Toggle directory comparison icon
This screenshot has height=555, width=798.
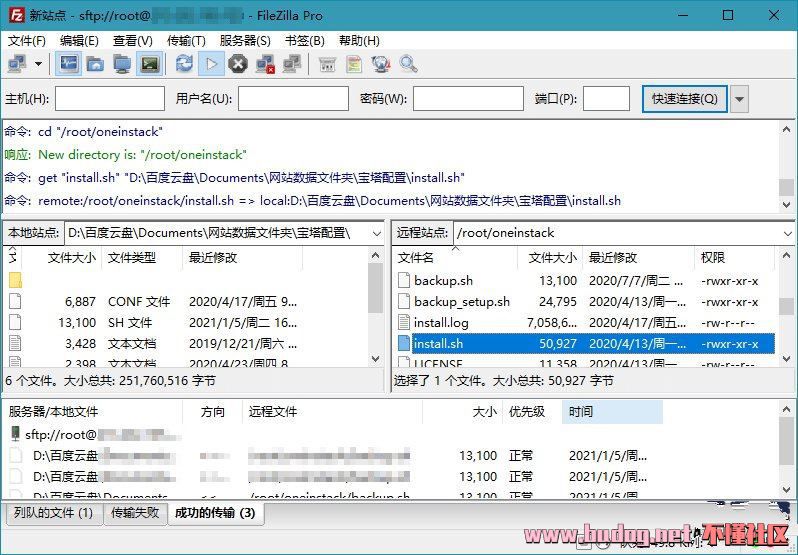pos(354,65)
